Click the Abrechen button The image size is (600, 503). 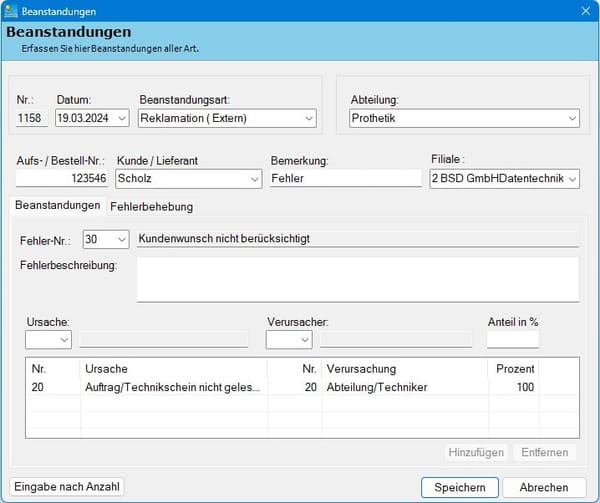coord(544,487)
